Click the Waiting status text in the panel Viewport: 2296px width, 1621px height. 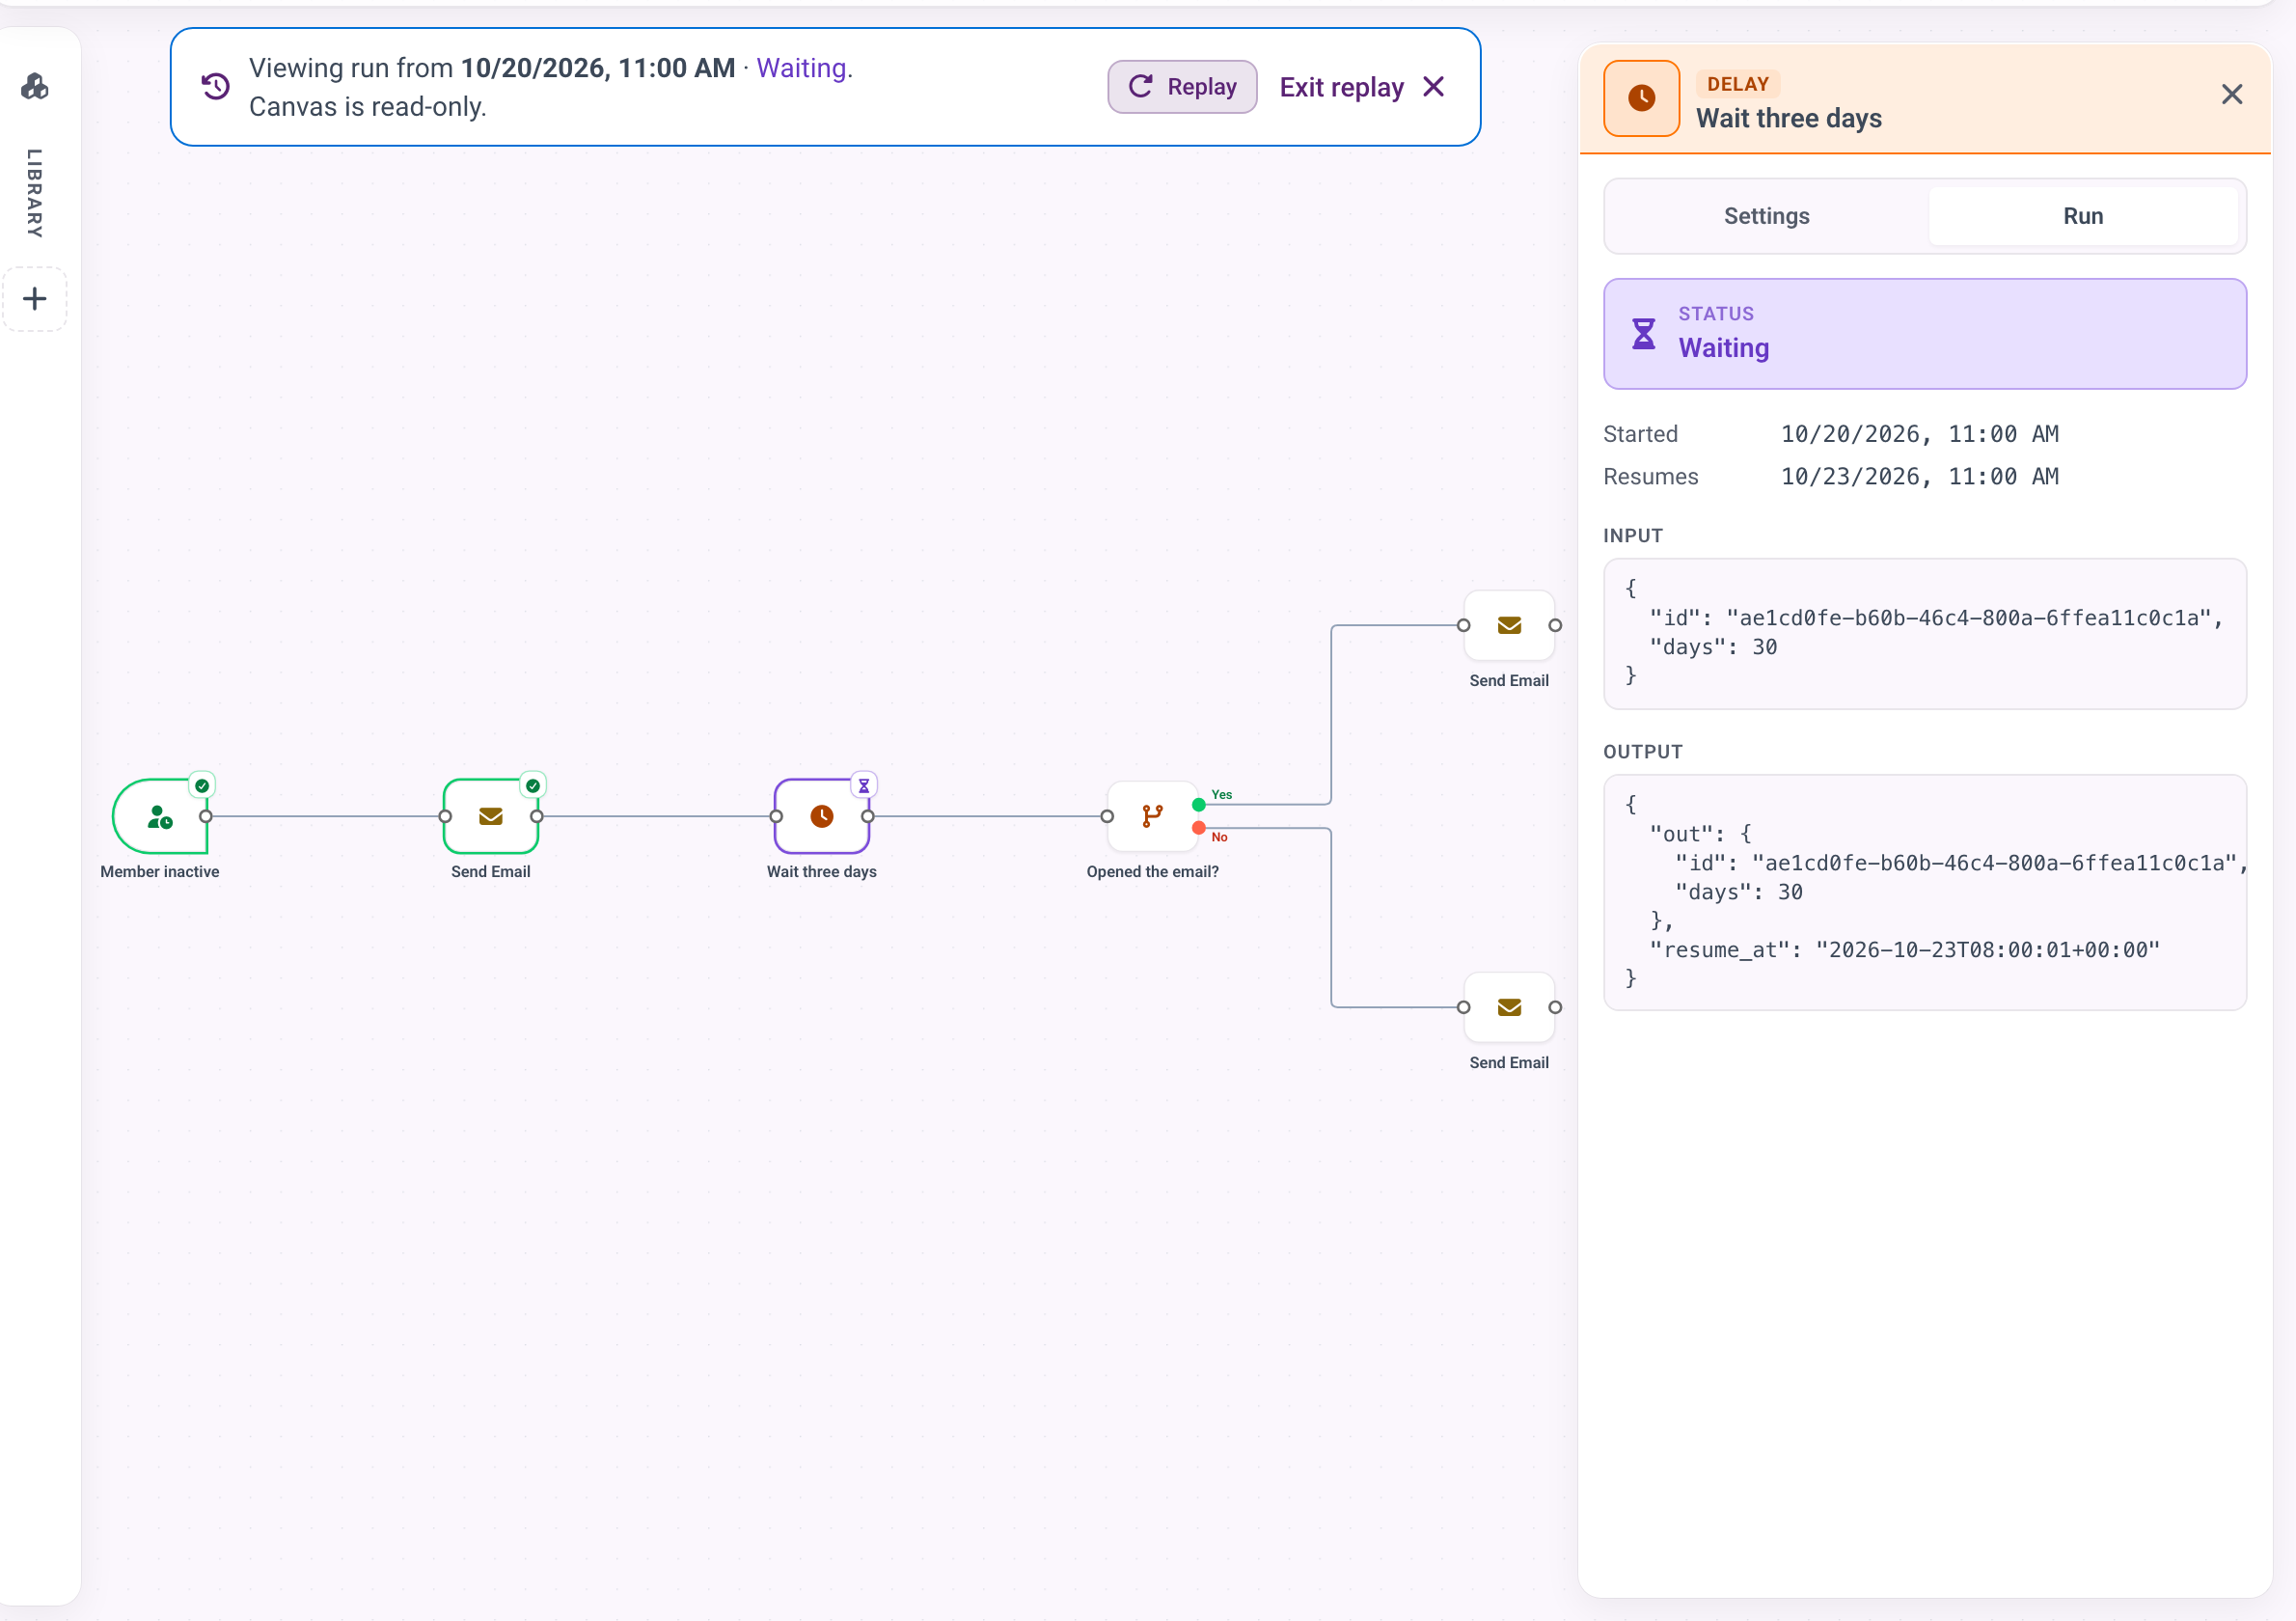pyautogui.click(x=1724, y=348)
